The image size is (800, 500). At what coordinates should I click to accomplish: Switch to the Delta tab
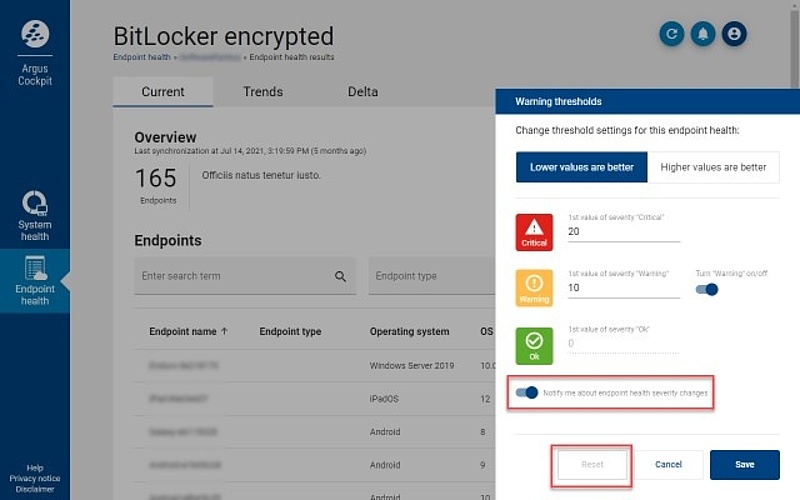coord(363,92)
